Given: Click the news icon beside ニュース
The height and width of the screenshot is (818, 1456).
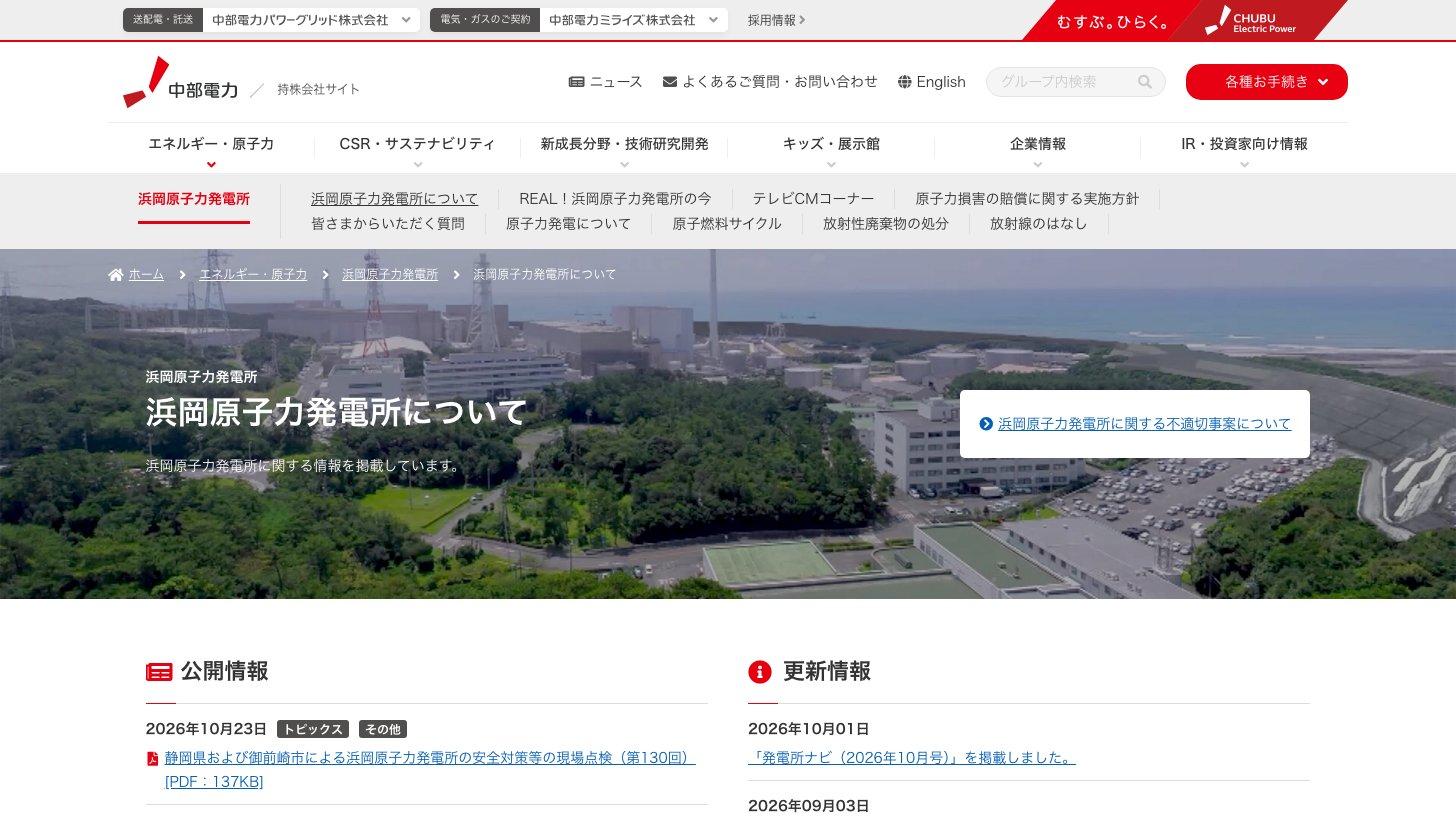Looking at the screenshot, I should [576, 82].
